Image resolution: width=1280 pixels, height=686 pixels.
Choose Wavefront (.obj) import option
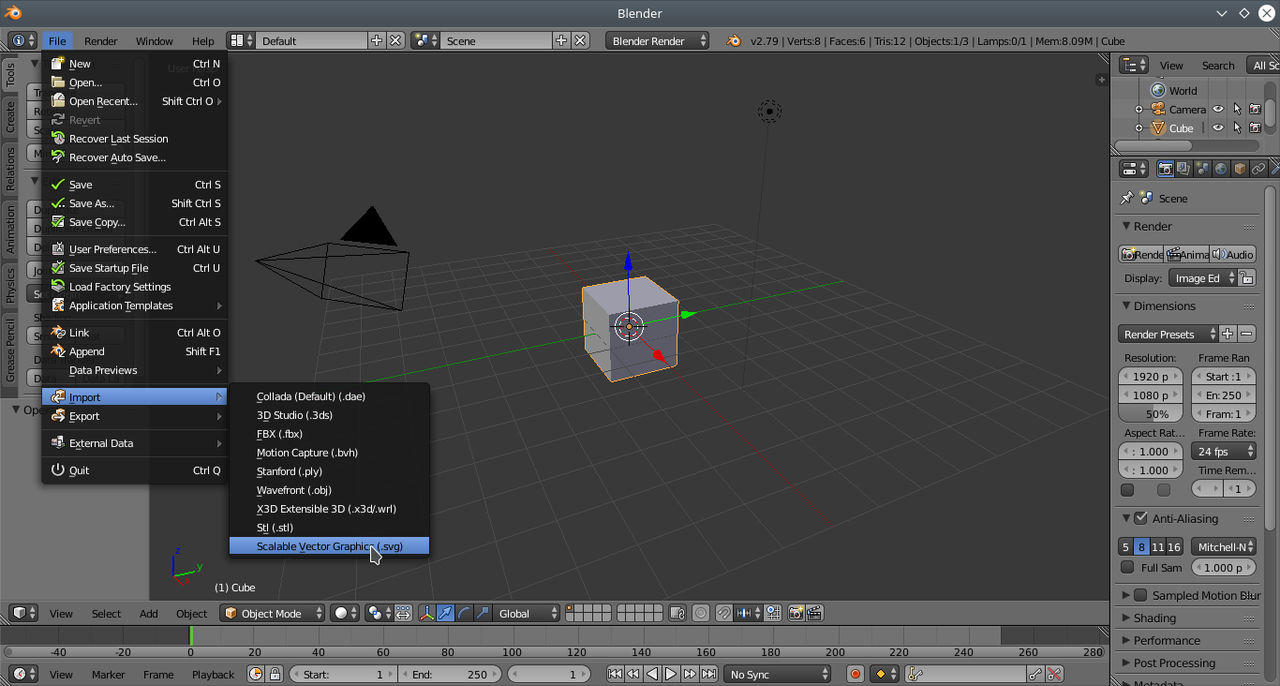point(329,490)
